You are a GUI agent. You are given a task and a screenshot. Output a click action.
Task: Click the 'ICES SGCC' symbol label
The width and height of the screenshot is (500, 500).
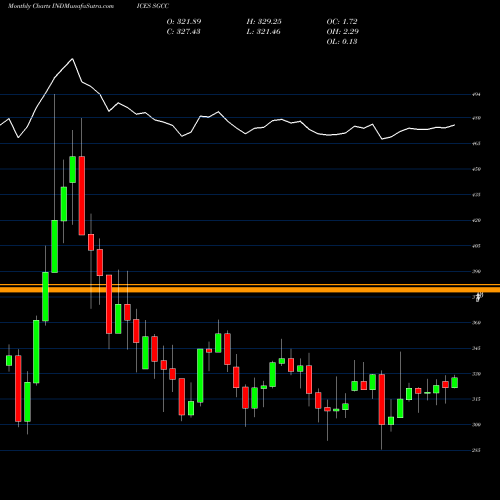click(153, 6)
